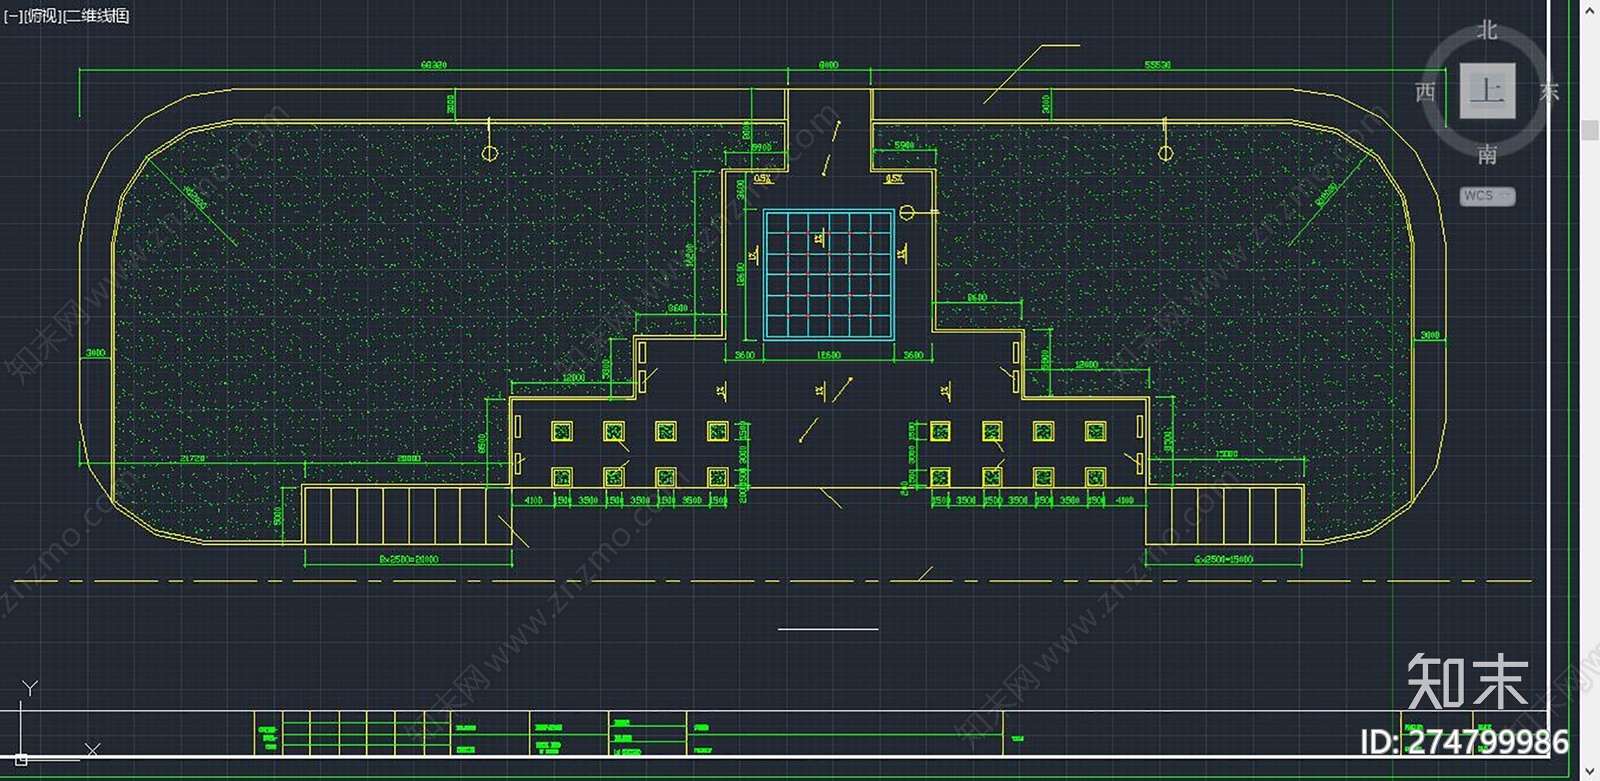The height and width of the screenshot is (781, 1600).
Task: Select the 4100 dimension left of center
Action: pos(533,500)
